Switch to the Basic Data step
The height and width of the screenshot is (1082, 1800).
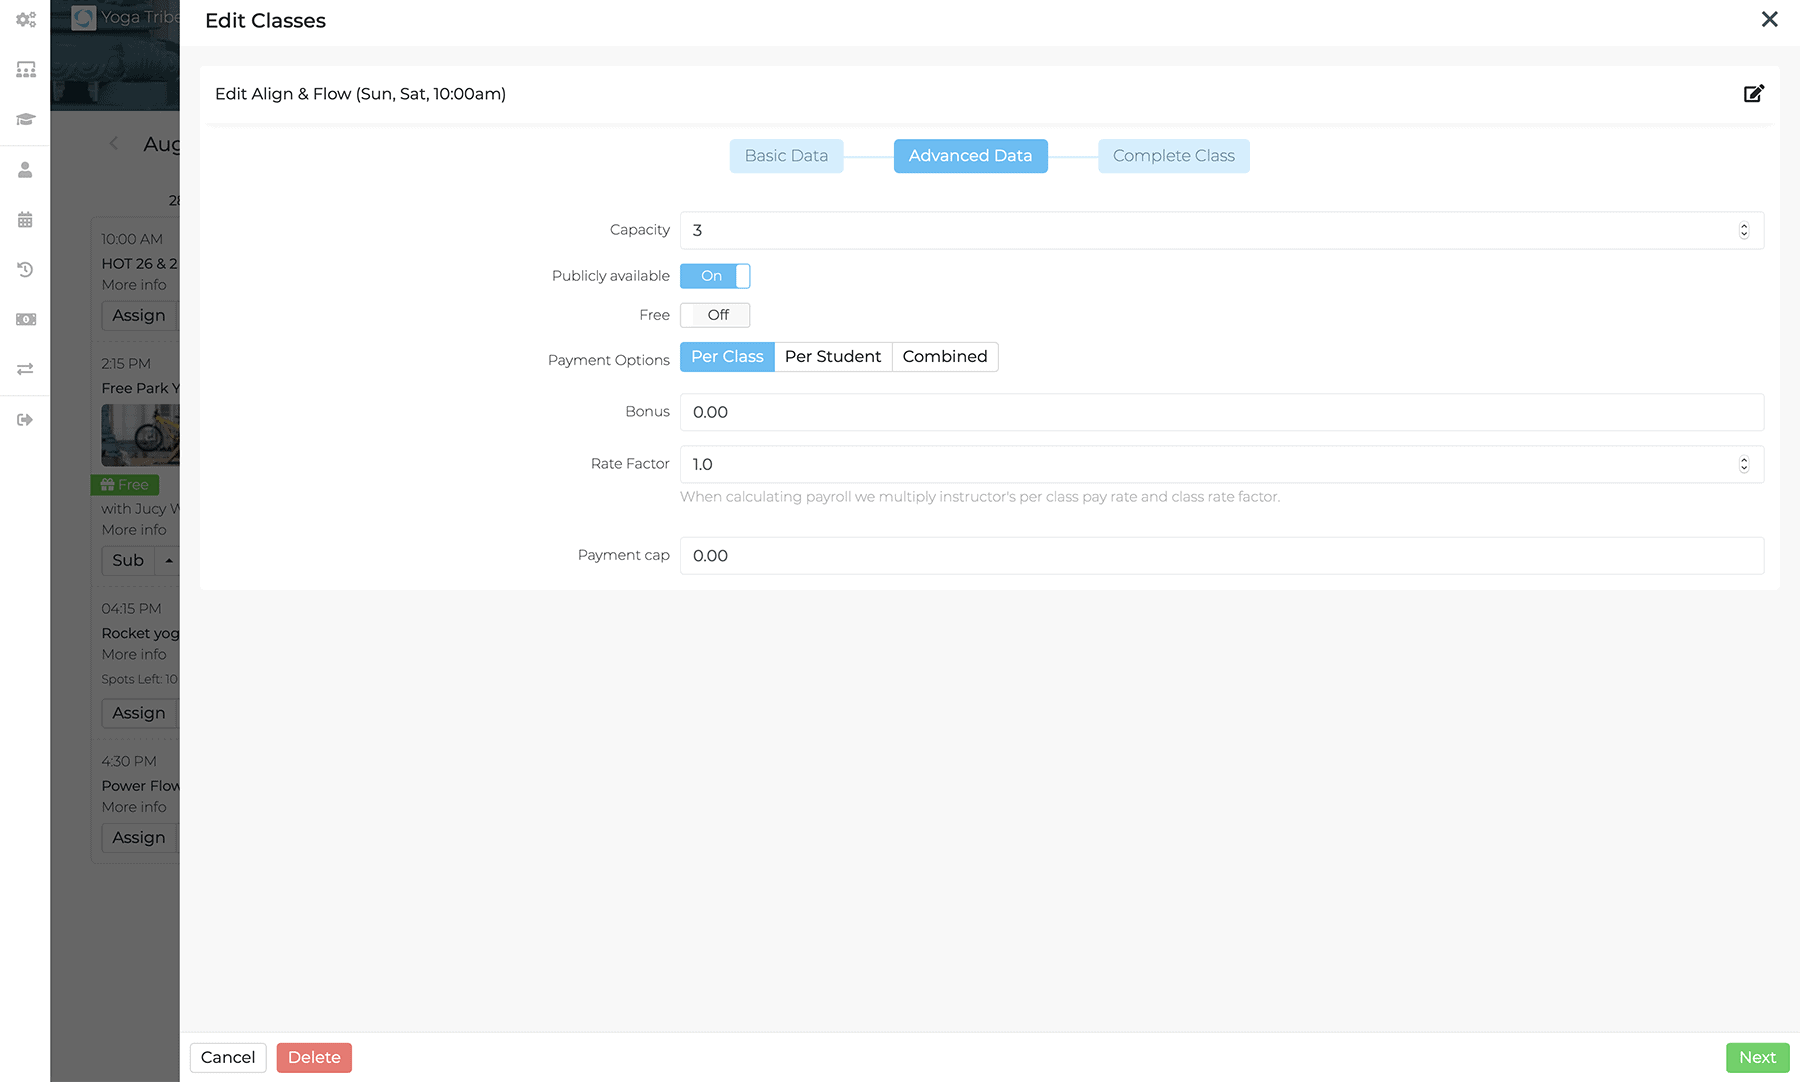coord(786,156)
